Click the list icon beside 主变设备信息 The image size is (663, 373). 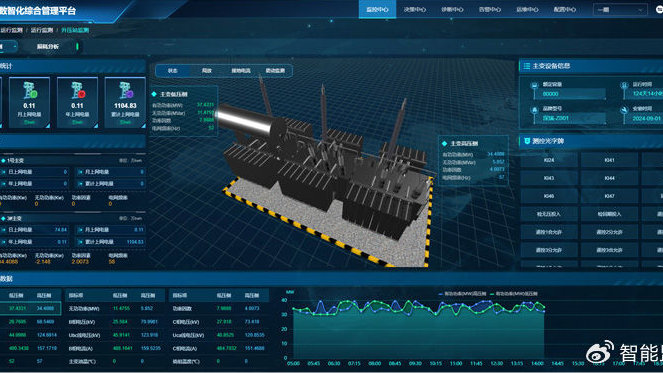(x=526, y=66)
